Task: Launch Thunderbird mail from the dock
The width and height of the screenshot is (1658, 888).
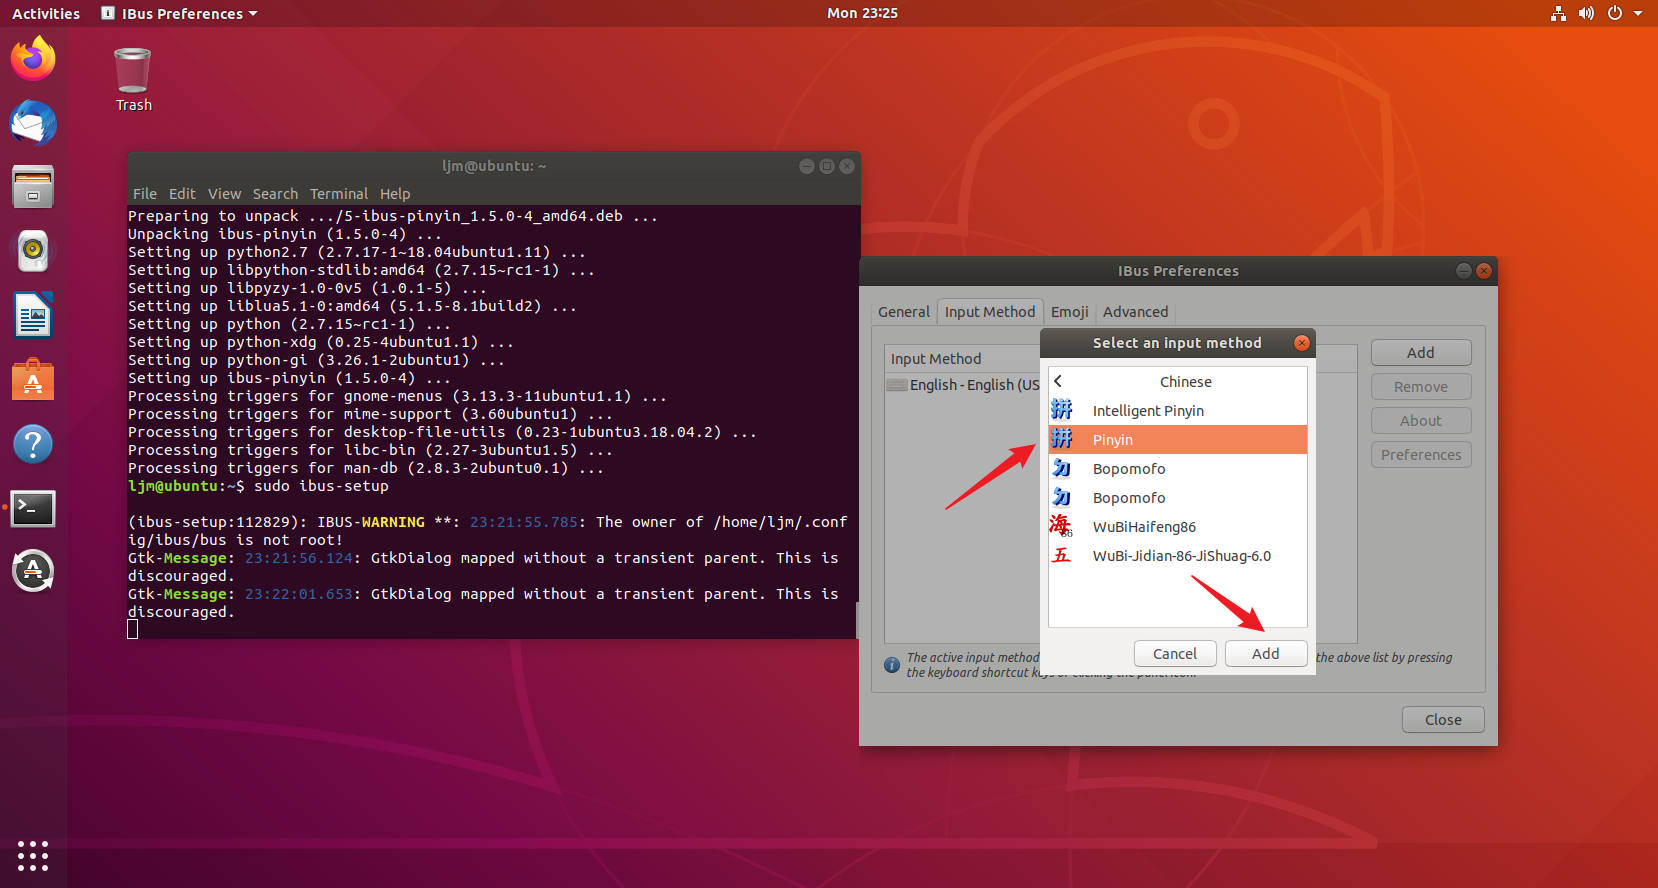Action: 33,123
